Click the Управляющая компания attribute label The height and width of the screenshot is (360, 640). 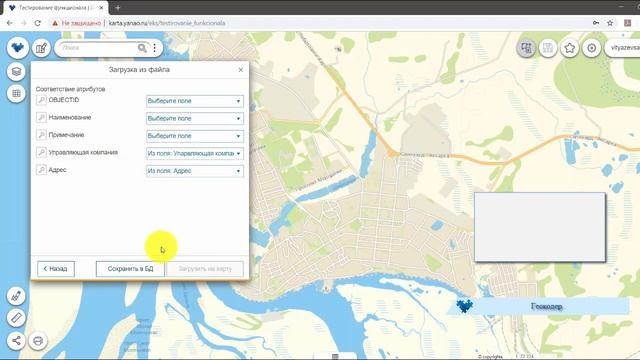point(83,153)
